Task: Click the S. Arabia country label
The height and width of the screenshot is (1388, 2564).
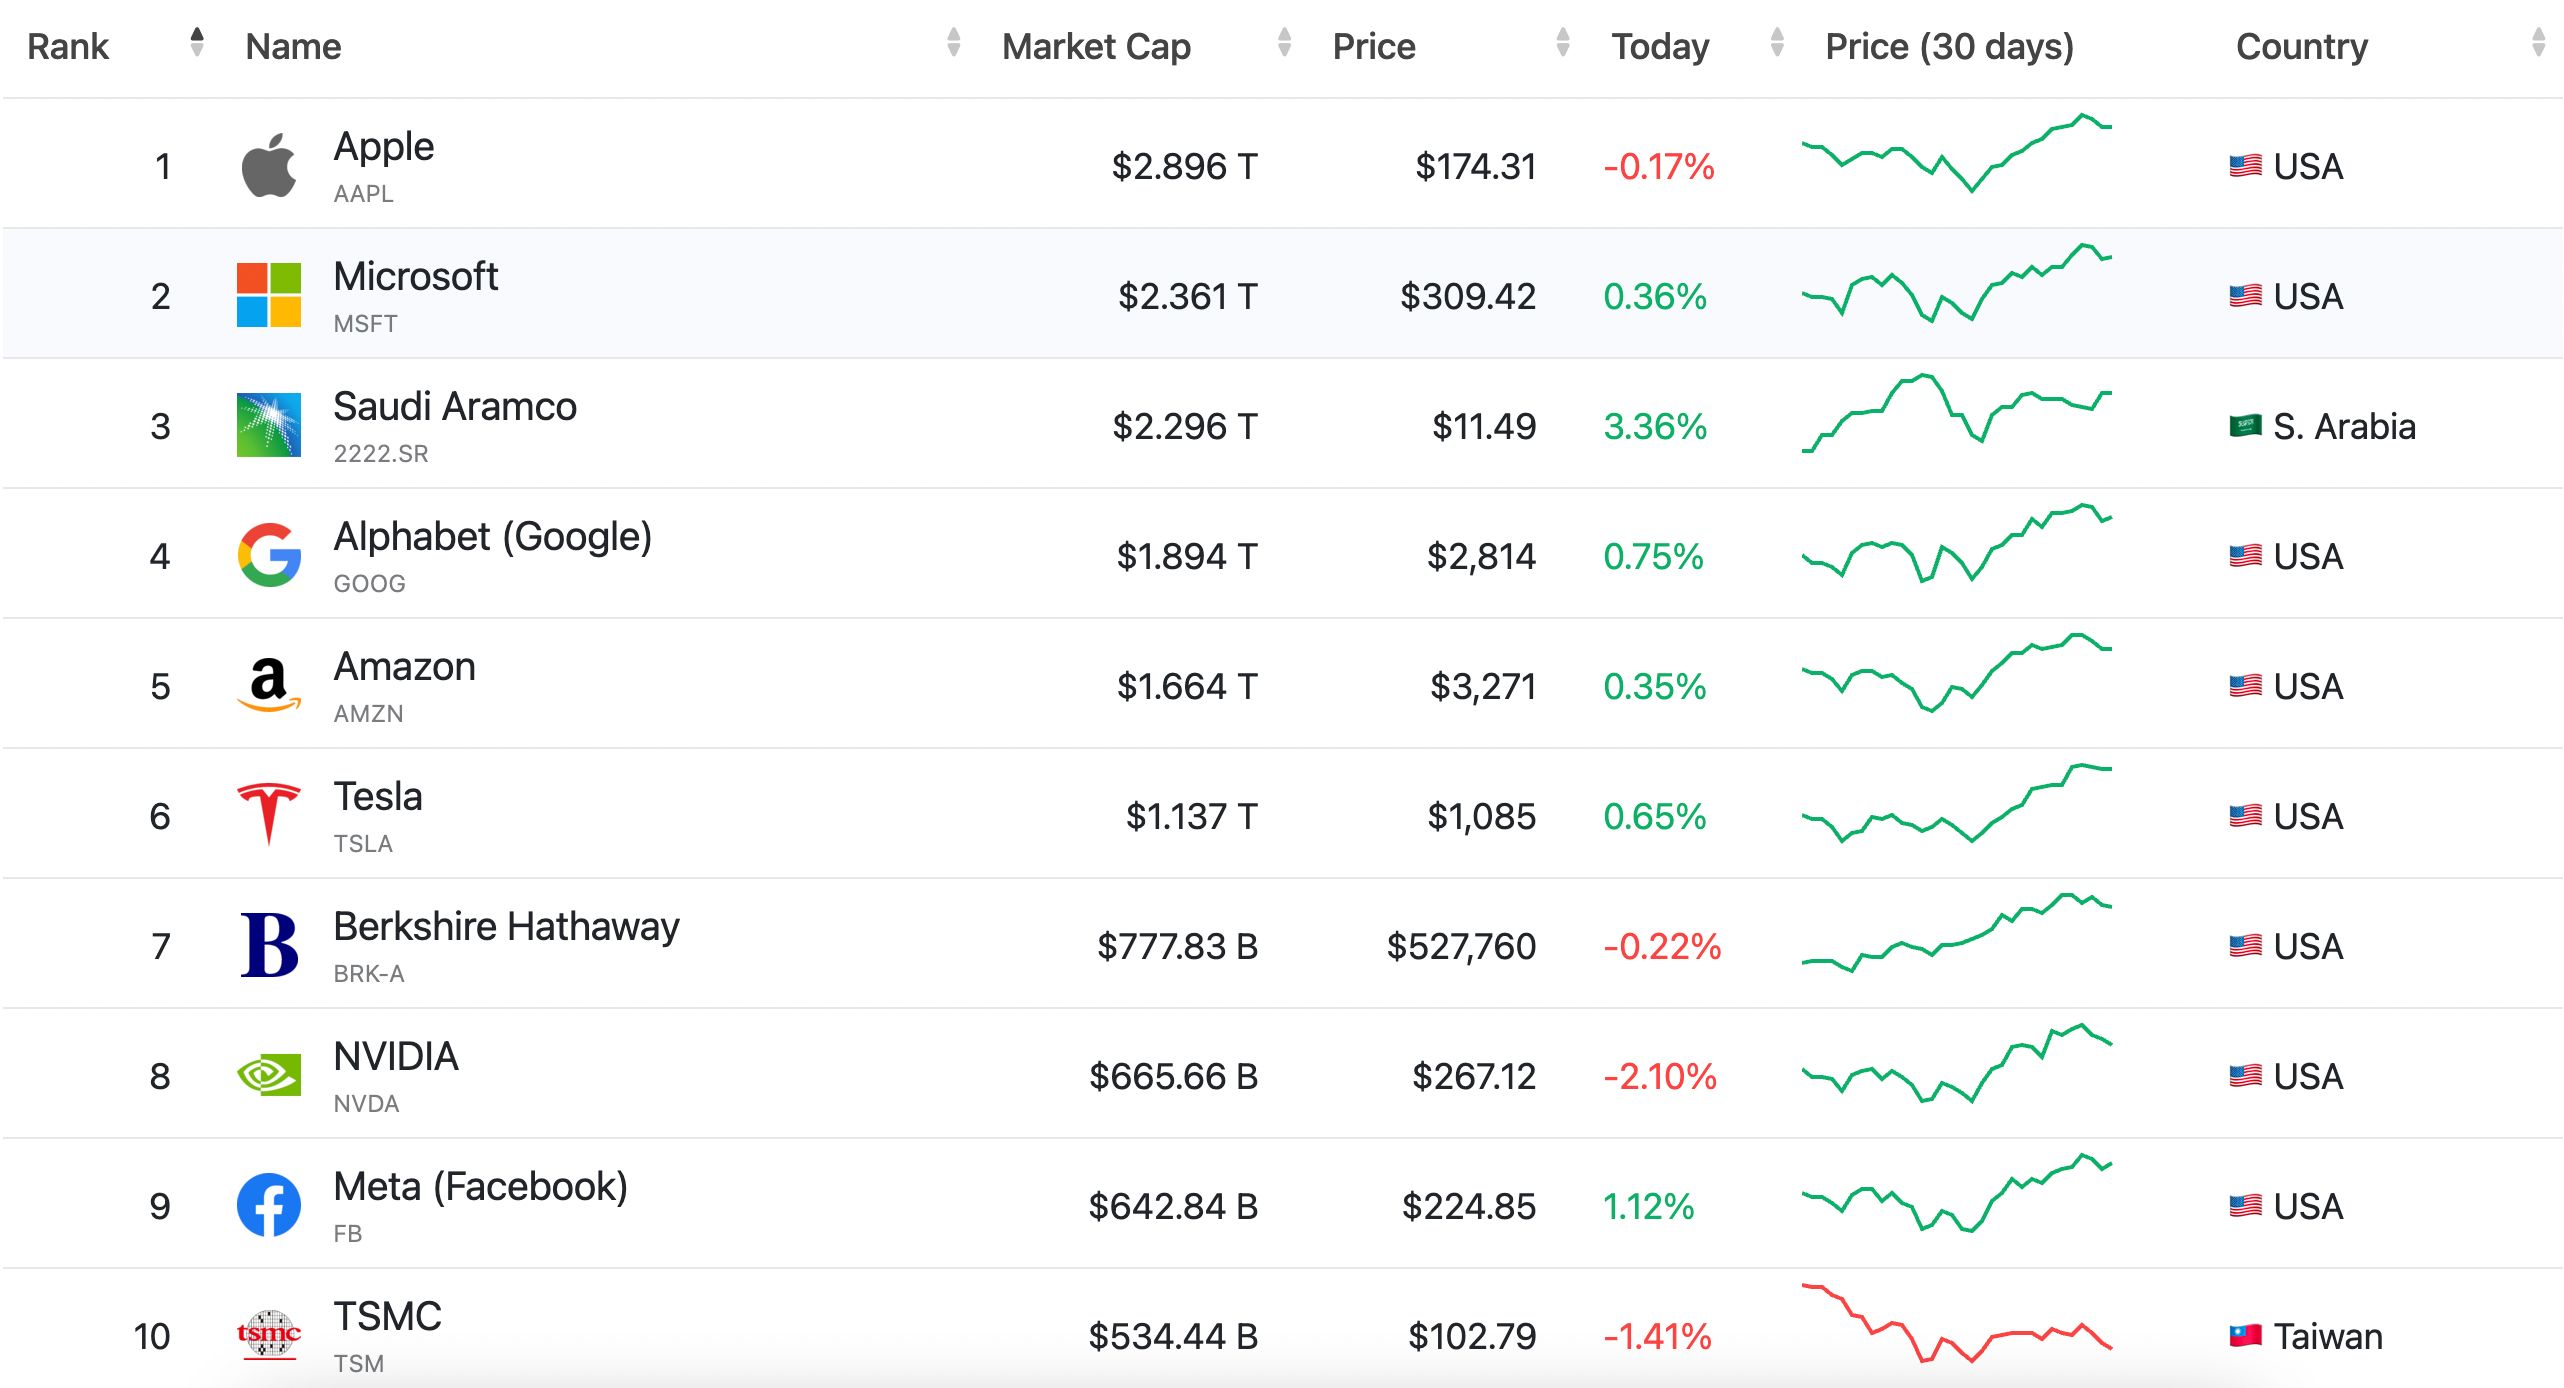Action: click(2344, 426)
